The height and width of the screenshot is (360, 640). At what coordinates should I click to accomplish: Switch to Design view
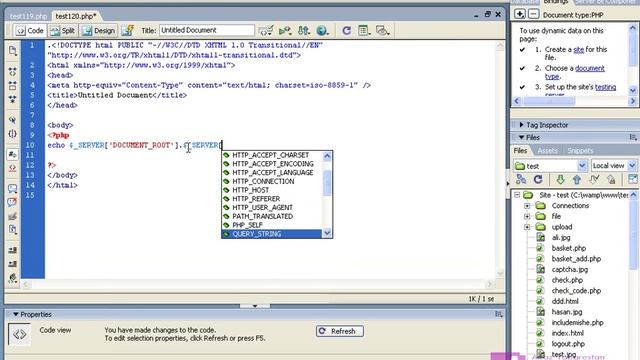click(99, 31)
